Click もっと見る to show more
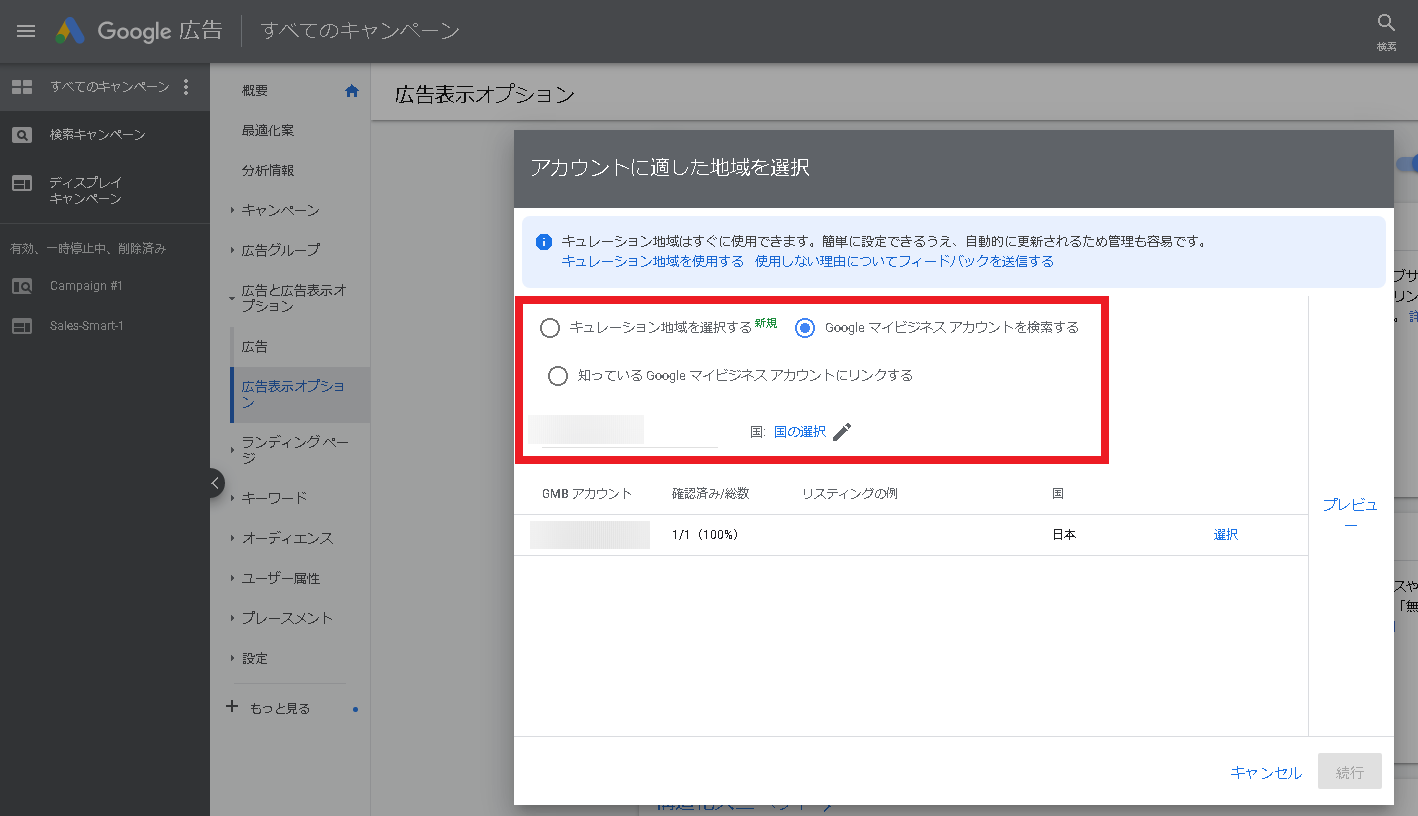1418x816 pixels. [280, 708]
